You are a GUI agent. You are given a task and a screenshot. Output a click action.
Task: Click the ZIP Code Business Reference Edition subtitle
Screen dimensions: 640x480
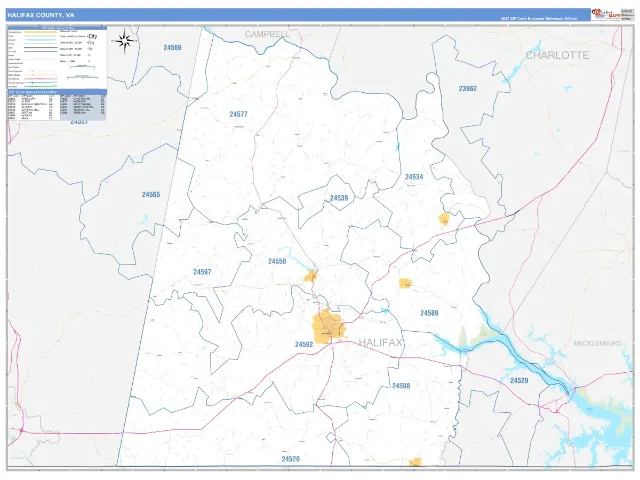pos(539,18)
